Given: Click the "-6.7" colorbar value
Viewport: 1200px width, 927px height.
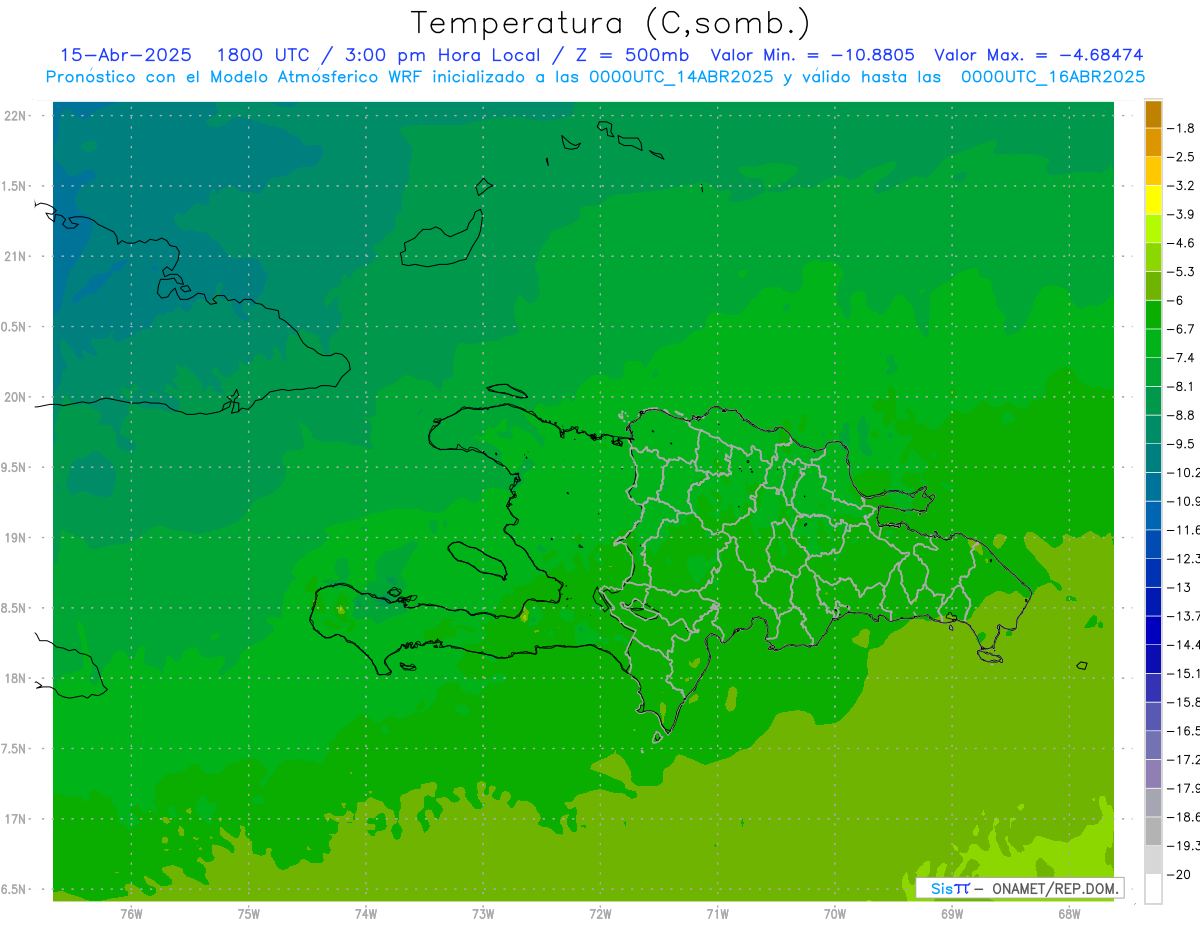Looking at the screenshot, I should 1181,329.
